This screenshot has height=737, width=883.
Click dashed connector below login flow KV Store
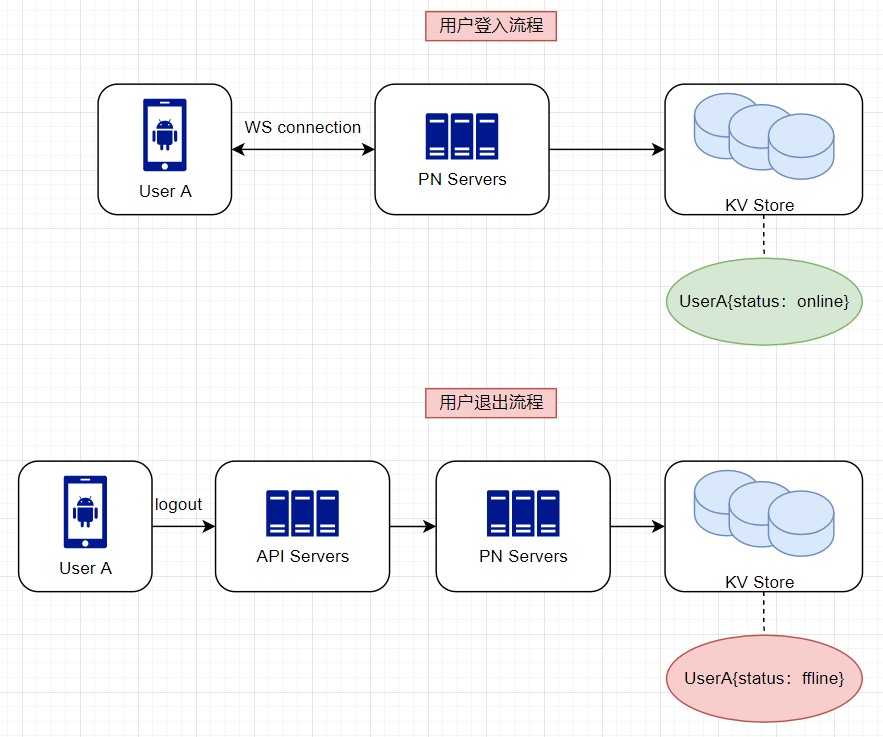pos(764,236)
